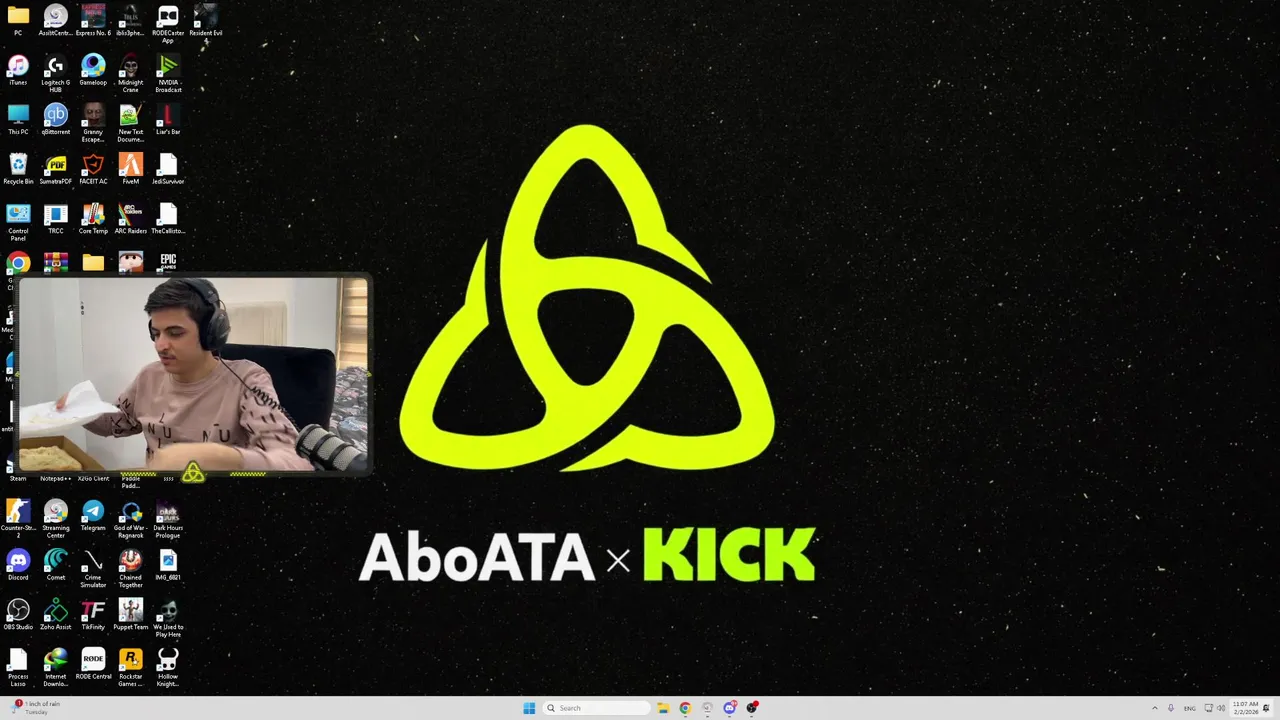Select the FACEIT AC shortcut
The height and width of the screenshot is (720, 1280).
tap(93, 169)
